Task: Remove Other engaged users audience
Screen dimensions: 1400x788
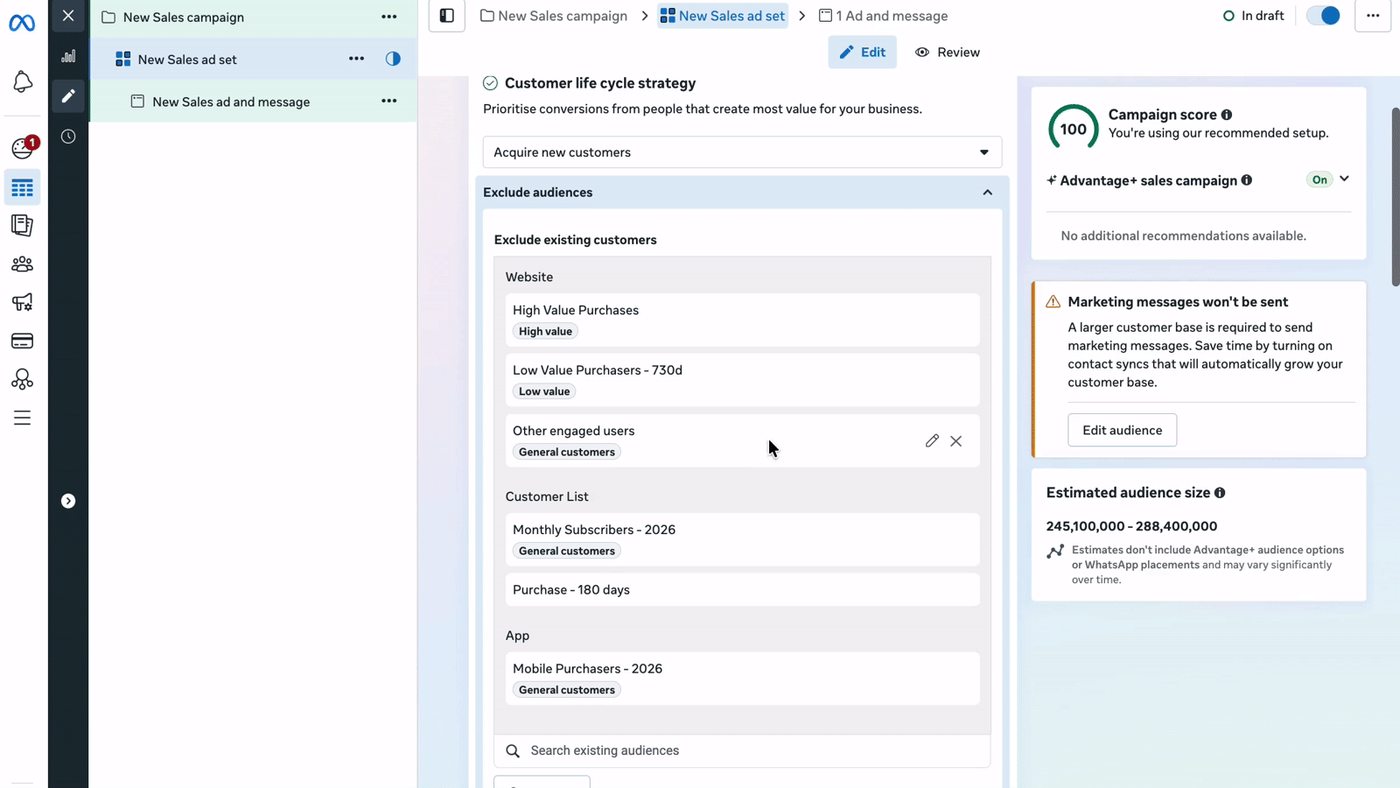Action: tap(956, 441)
